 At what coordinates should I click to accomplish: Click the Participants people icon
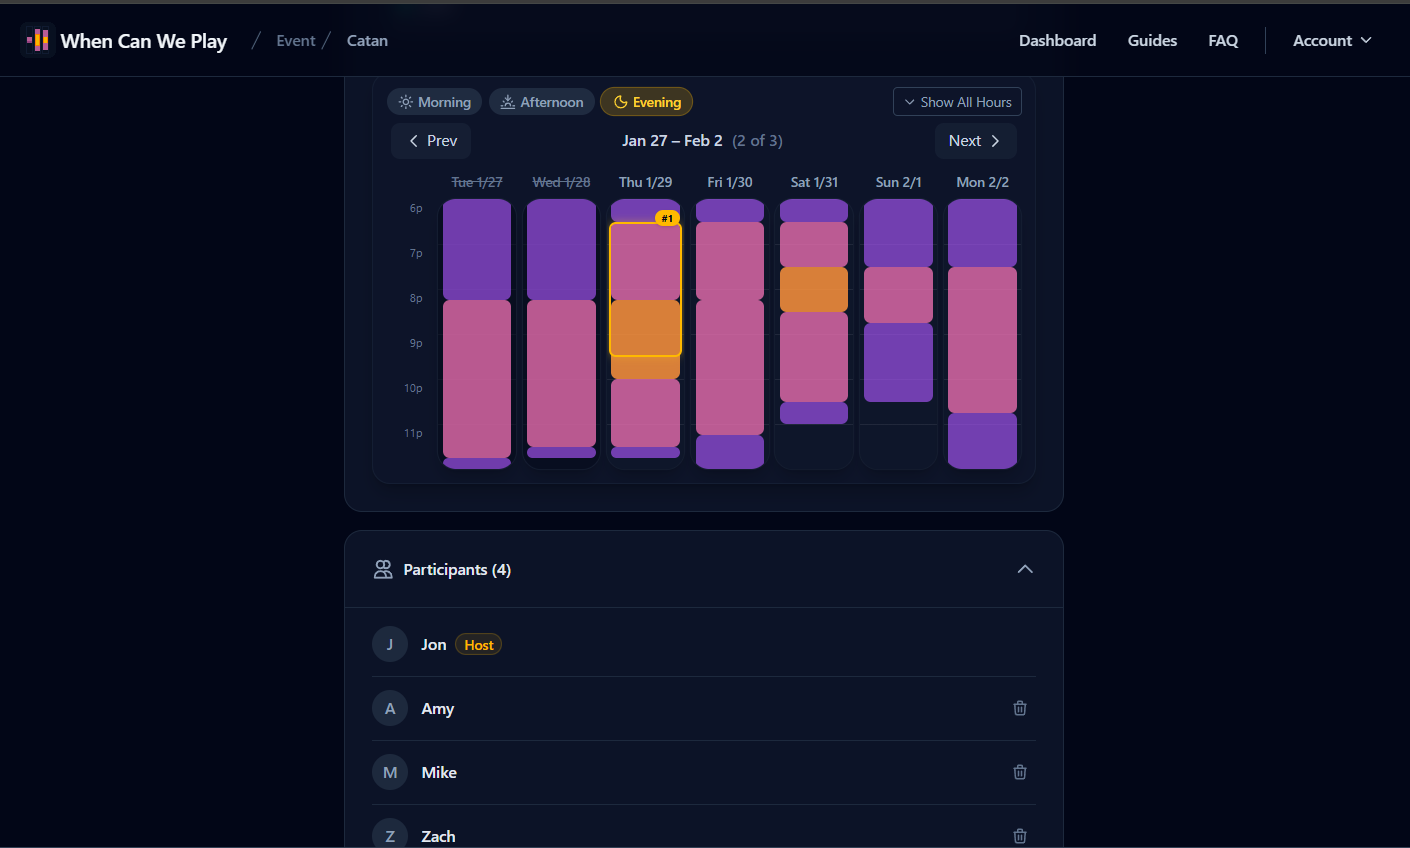point(383,570)
